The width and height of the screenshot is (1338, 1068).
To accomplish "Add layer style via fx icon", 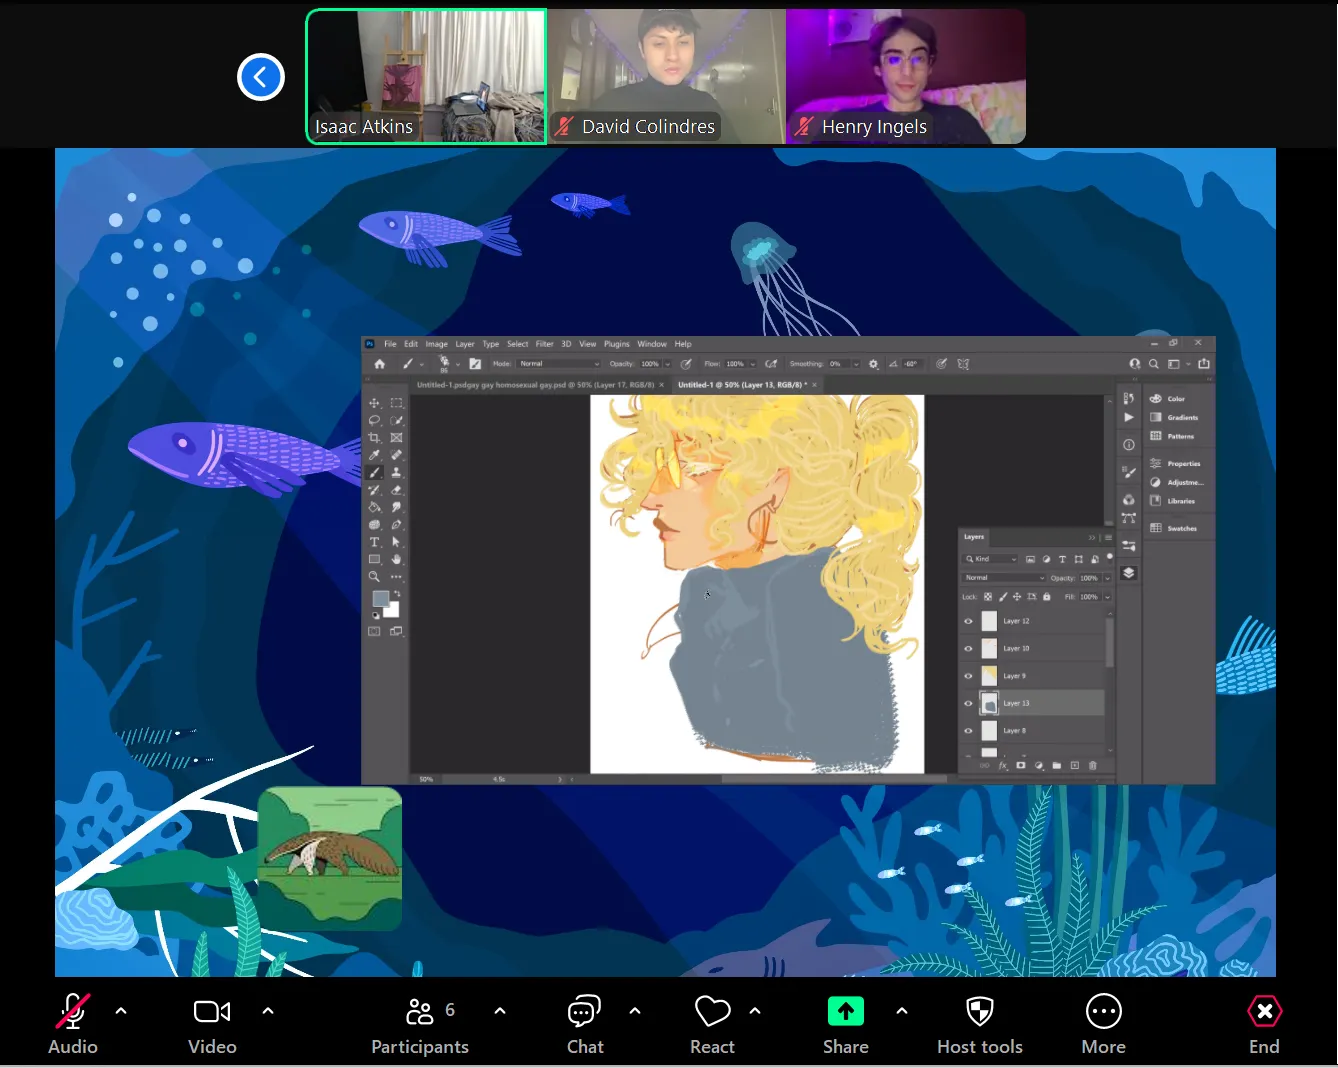I will (x=1003, y=766).
